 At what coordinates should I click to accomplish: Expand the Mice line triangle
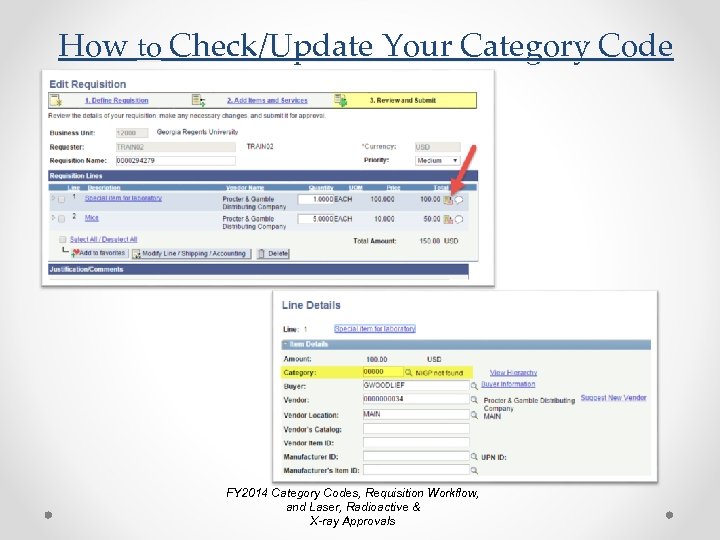(53, 218)
